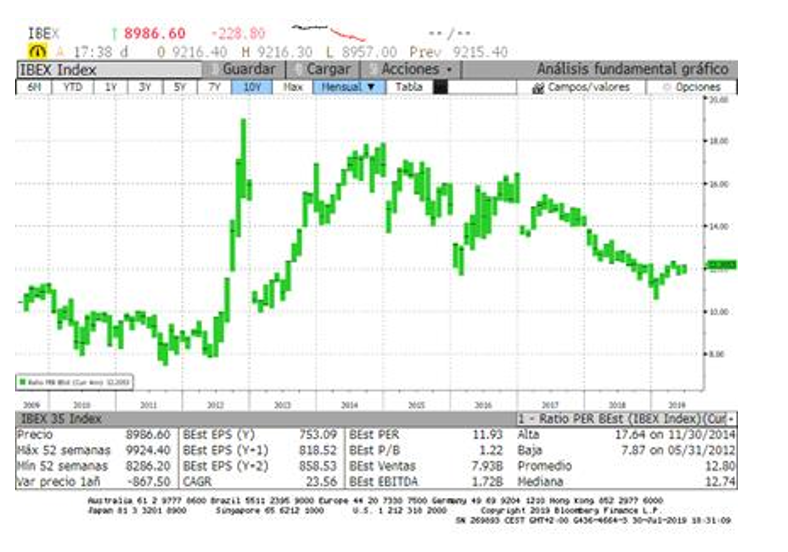
Task: Click the Campos/valores icon
Action: point(538,88)
